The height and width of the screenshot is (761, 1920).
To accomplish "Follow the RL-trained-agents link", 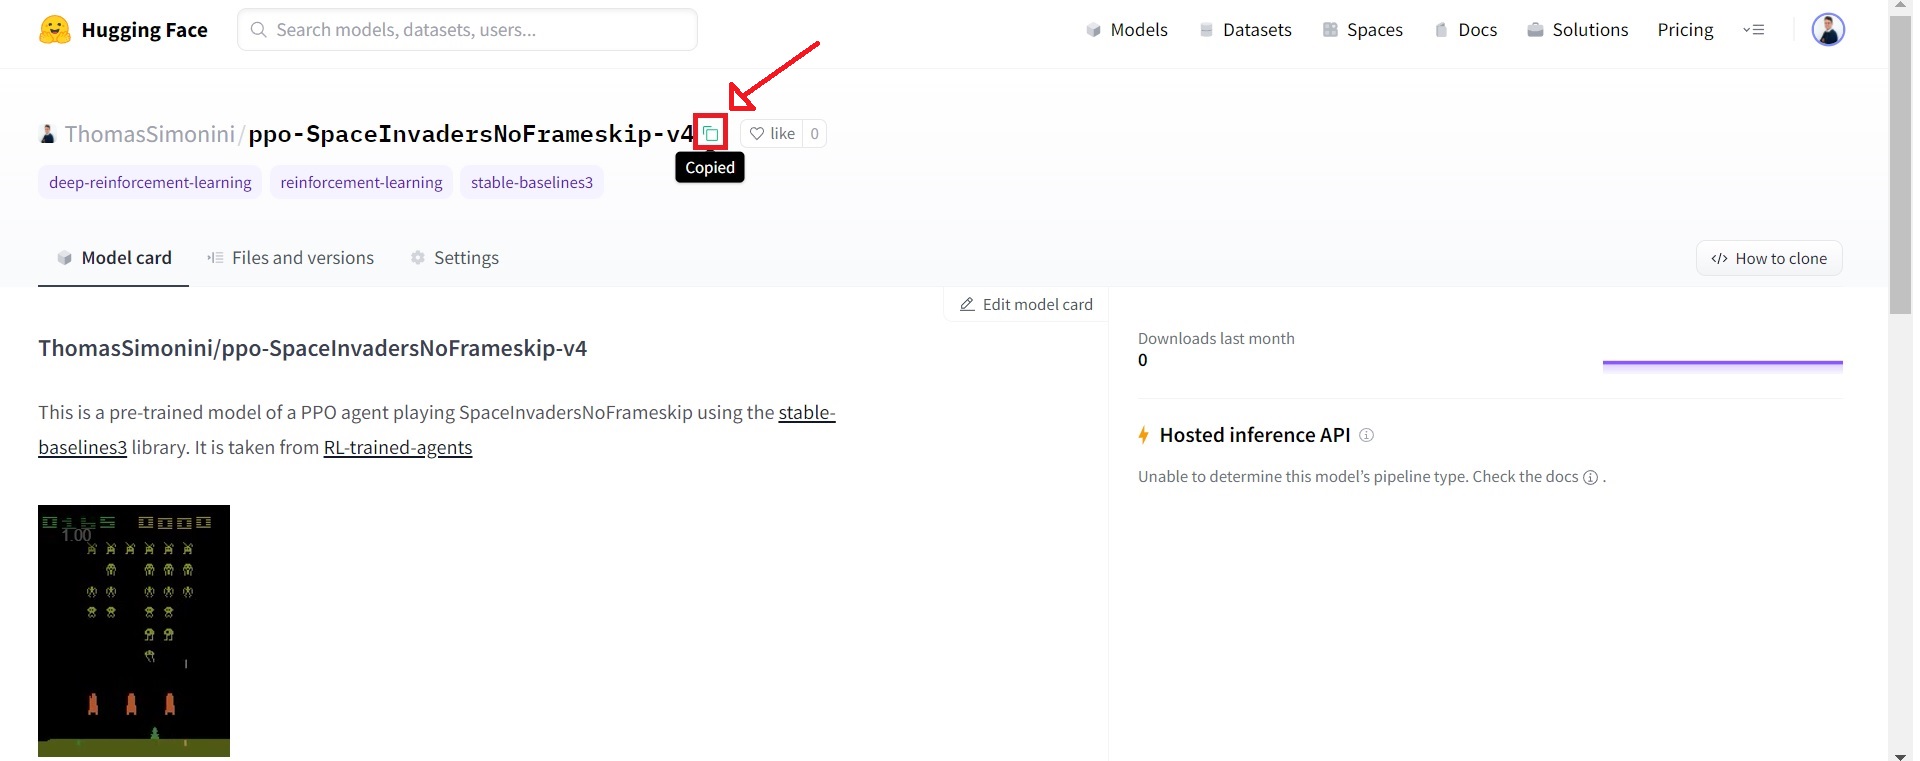I will pyautogui.click(x=397, y=448).
